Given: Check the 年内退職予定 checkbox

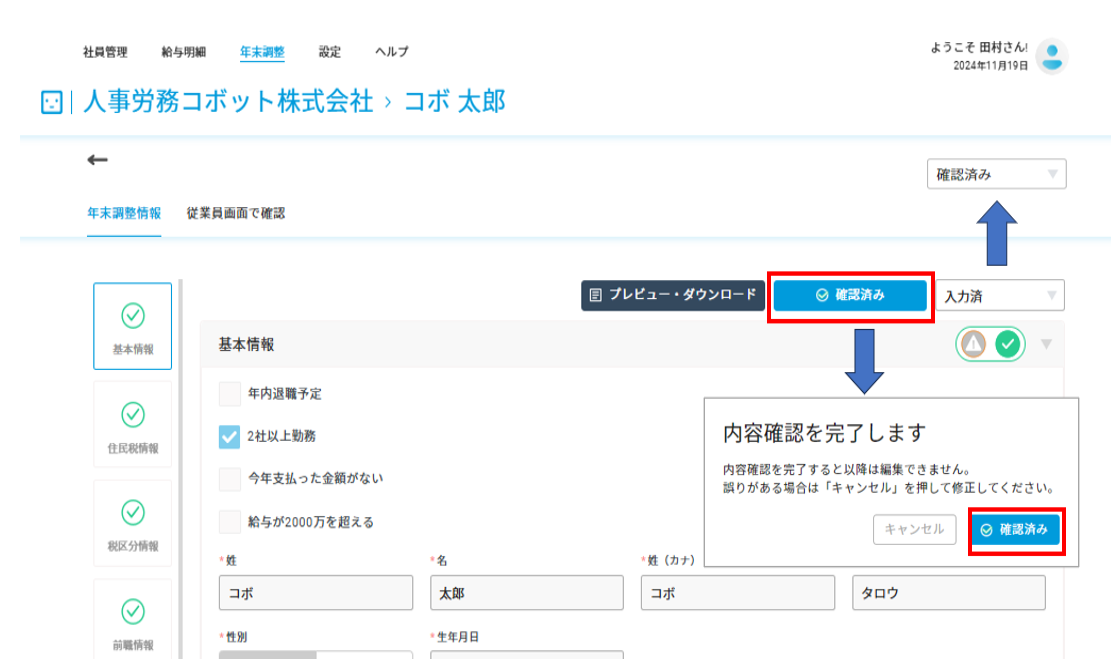Looking at the screenshot, I should 230,393.
